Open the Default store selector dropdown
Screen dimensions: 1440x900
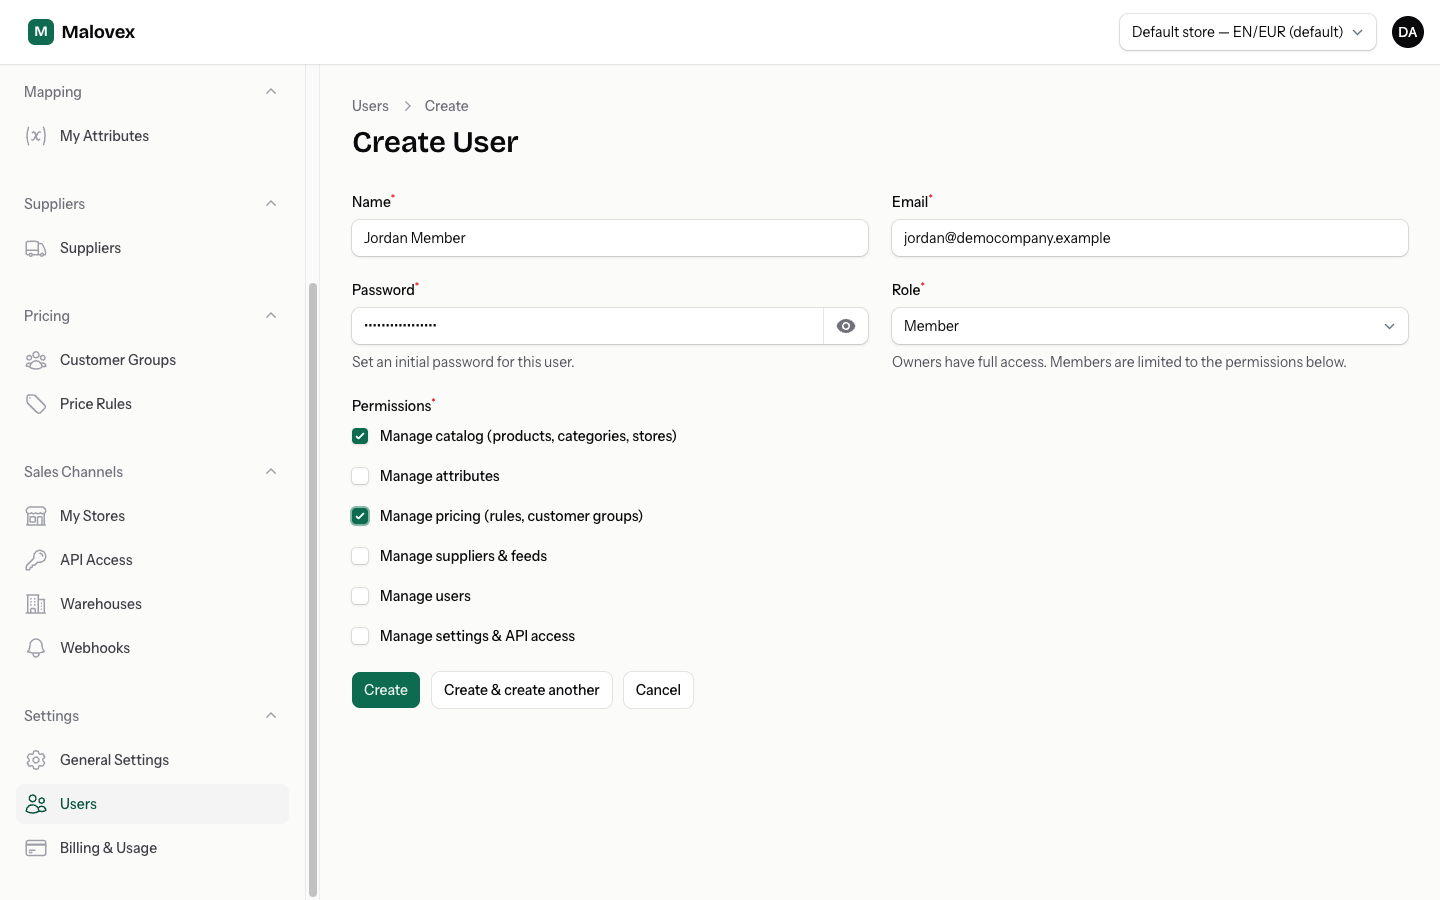click(x=1248, y=32)
